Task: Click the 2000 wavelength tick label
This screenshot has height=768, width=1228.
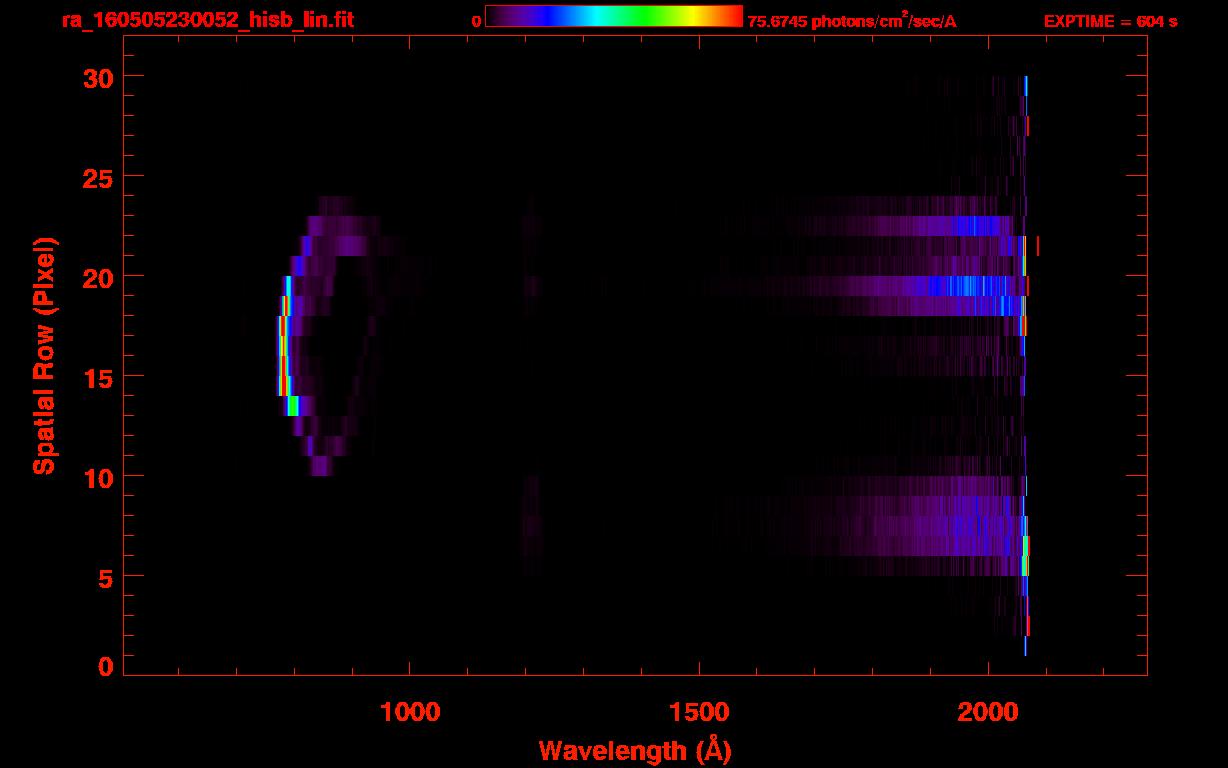Action: [988, 712]
